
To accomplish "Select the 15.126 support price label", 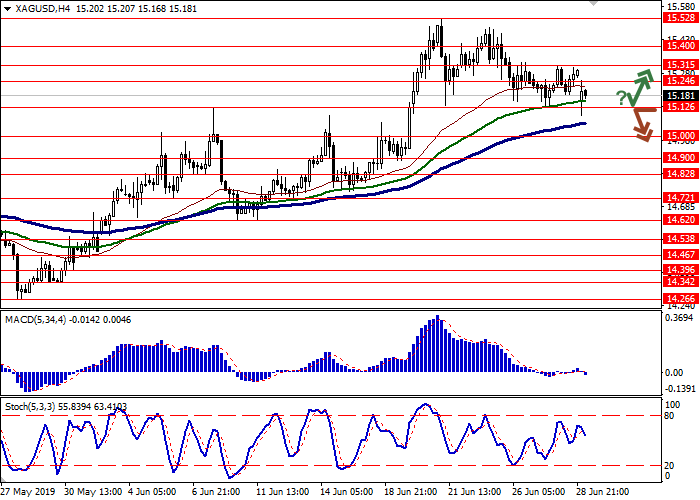I will pos(680,107).
